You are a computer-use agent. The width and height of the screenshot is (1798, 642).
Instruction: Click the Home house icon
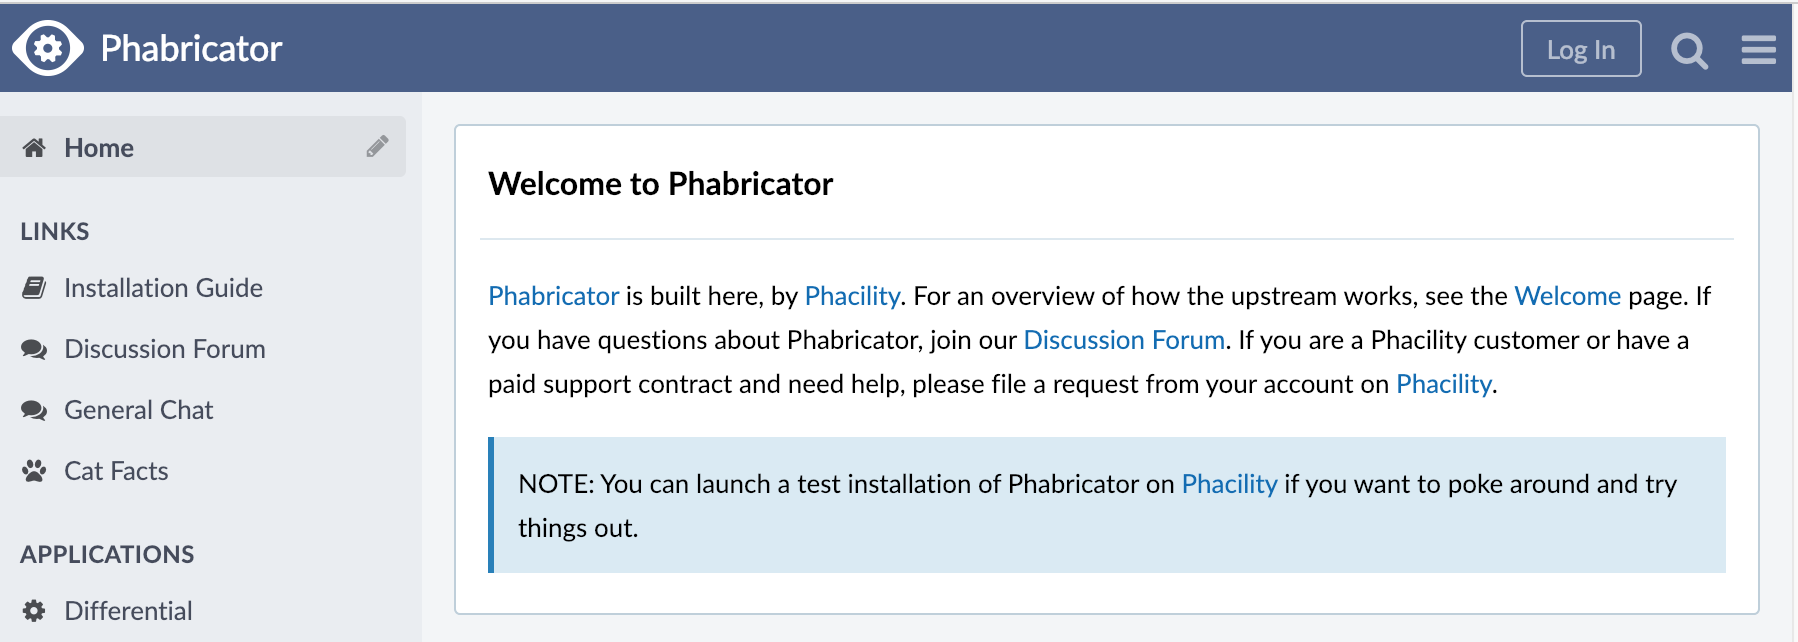pyautogui.click(x=34, y=148)
